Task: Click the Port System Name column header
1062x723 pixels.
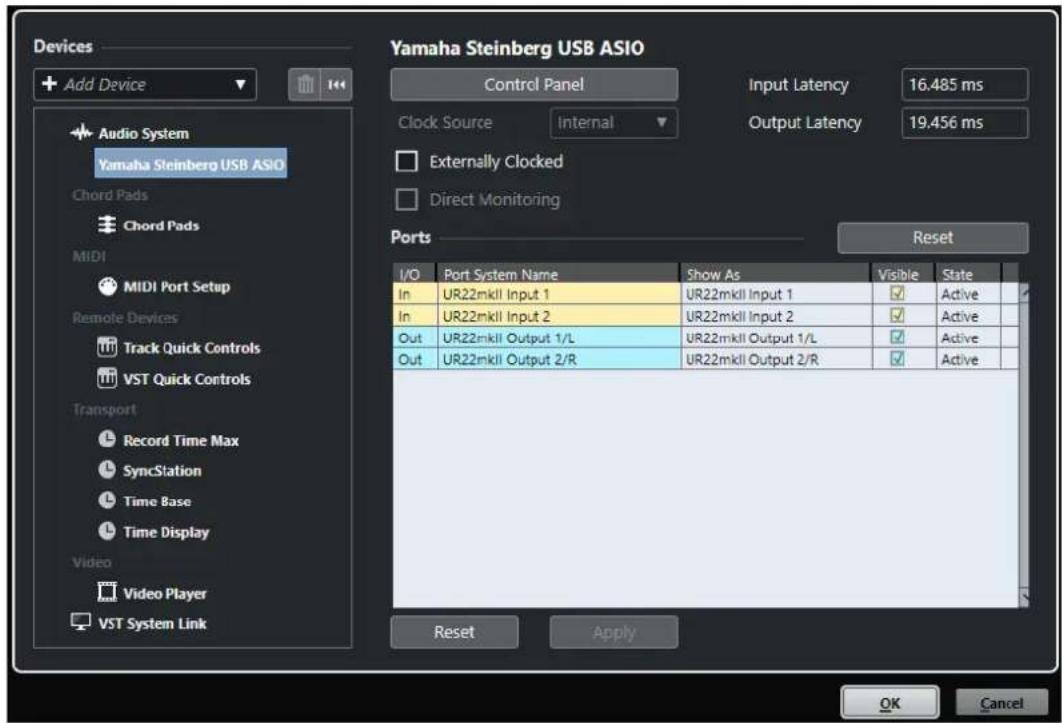Action: click(557, 274)
